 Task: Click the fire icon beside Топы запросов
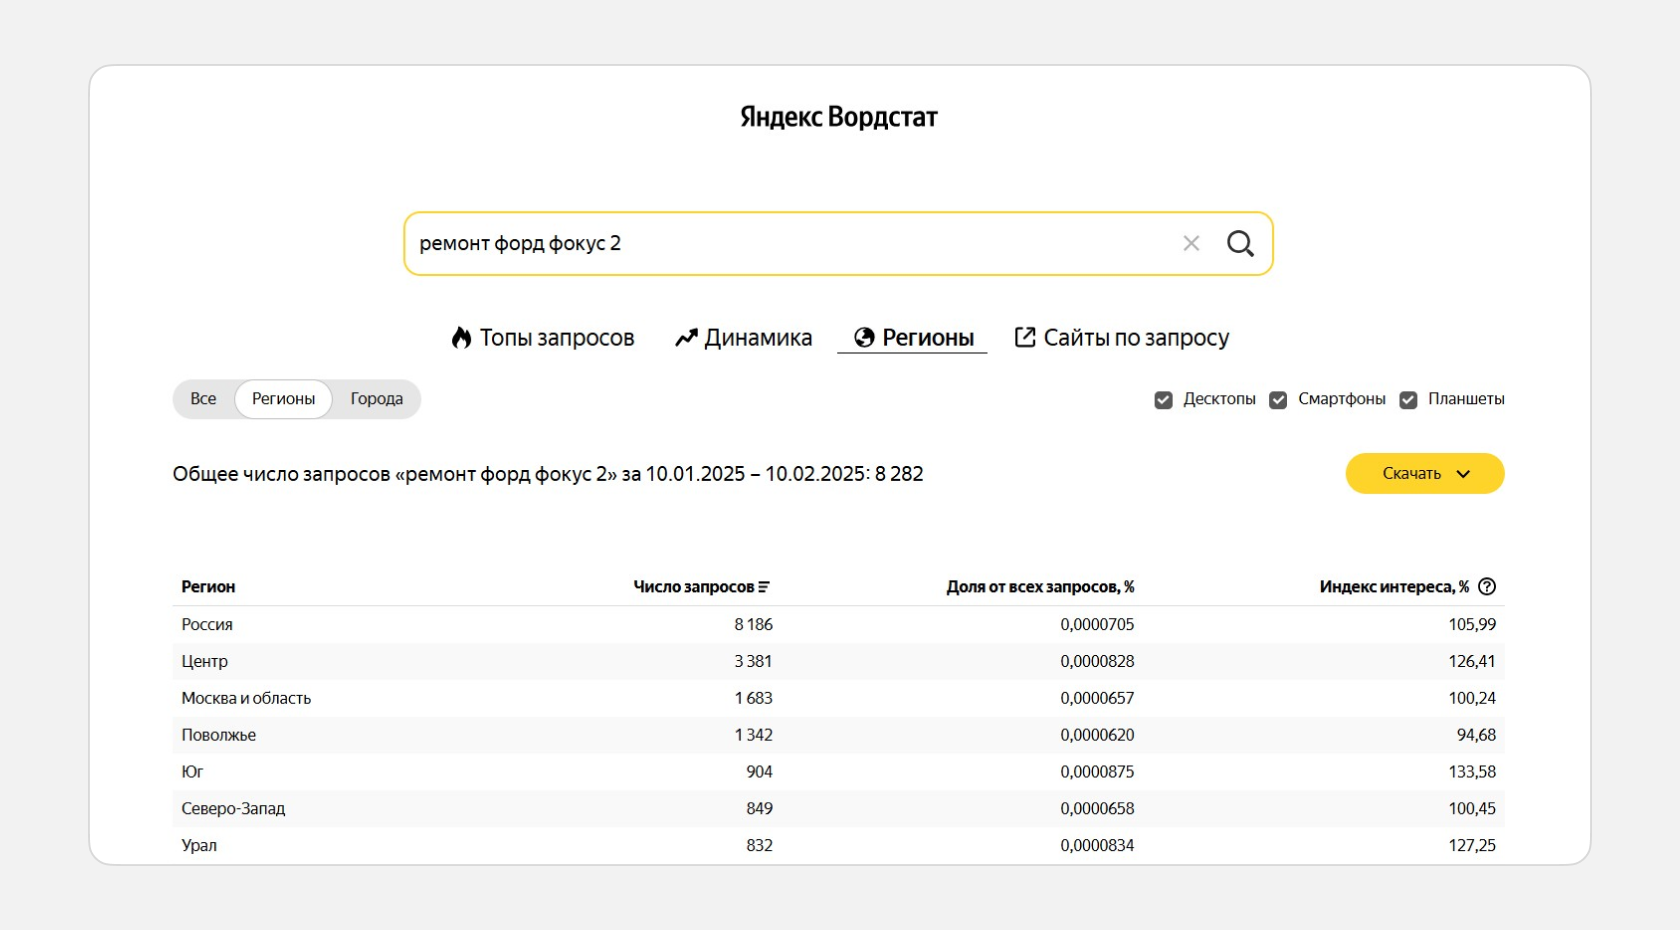coord(461,338)
